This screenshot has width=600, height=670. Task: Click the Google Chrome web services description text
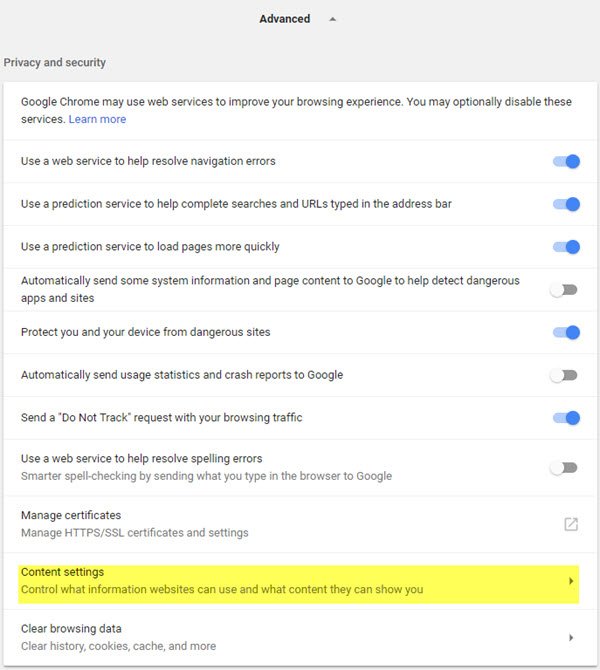click(x=296, y=102)
